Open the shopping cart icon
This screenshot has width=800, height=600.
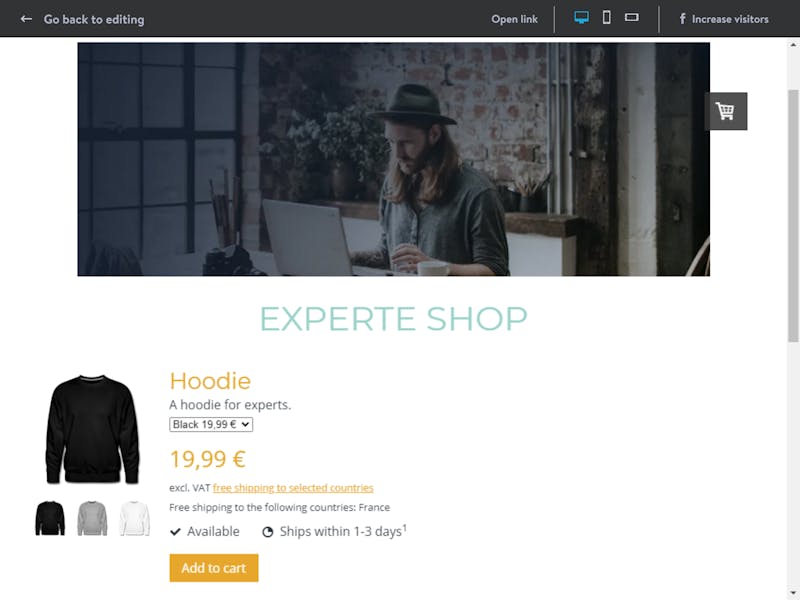(x=726, y=111)
